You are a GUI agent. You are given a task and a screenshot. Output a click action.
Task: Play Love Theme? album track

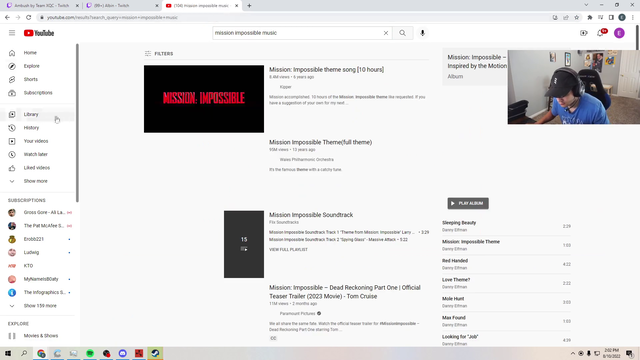point(506,283)
